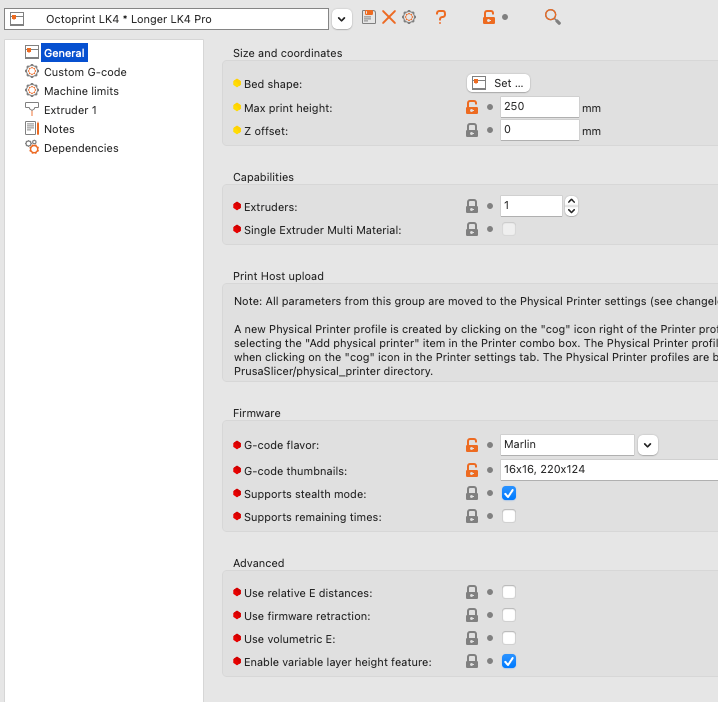Viewport: 718px width, 702px height.
Task: Click lock icon for Use firmware retraction
Action: coord(472,615)
